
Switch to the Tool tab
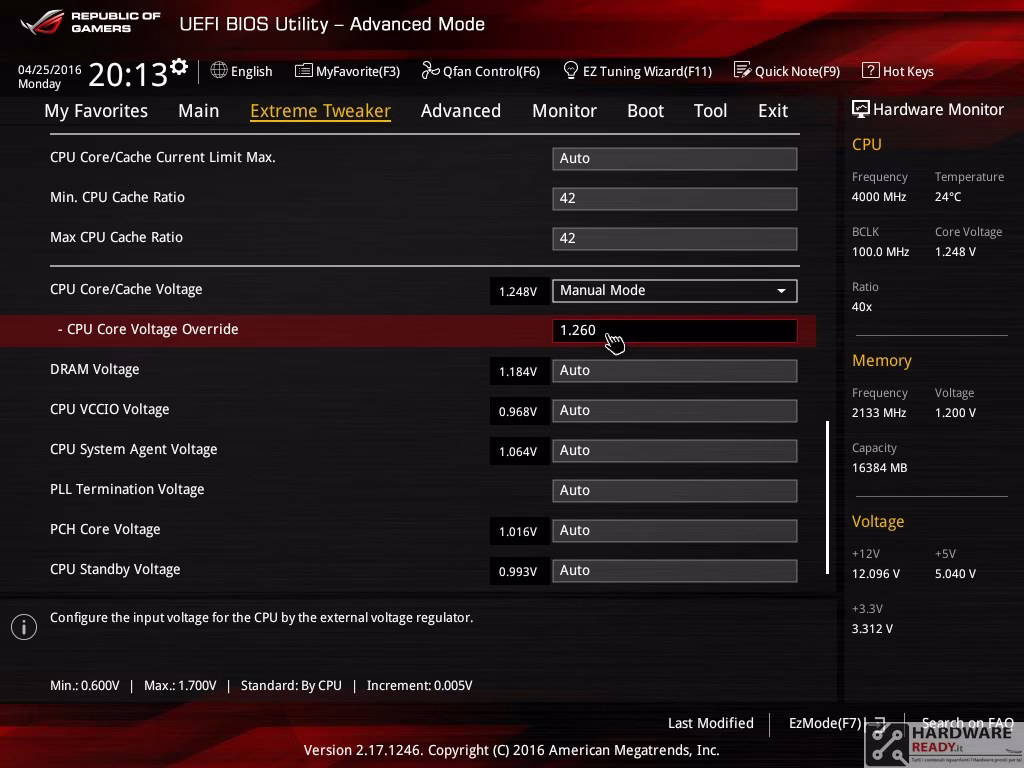[x=711, y=111]
